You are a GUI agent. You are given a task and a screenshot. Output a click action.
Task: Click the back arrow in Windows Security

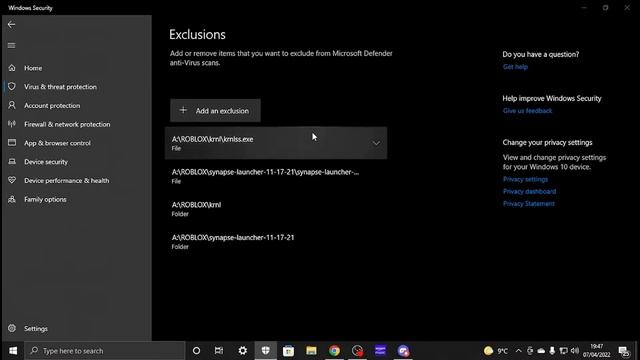pyautogui.click(x=11, y=24)
